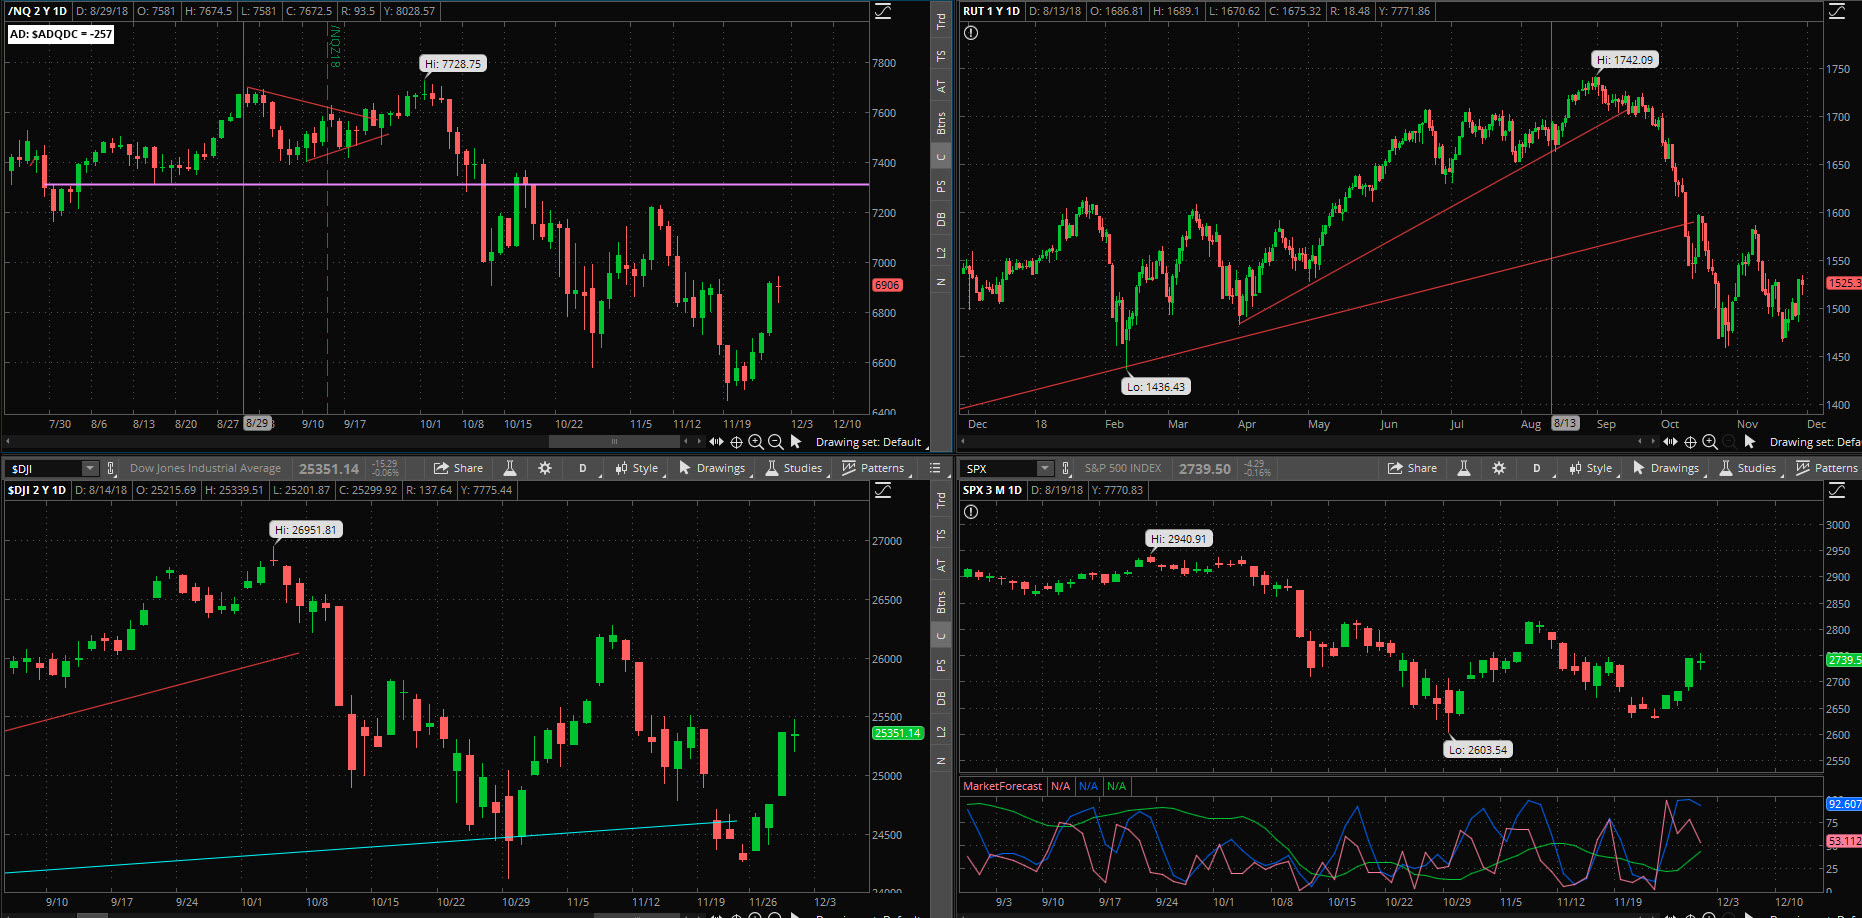Open the Style menu on $DJI chart
1862x918 pixels.
coord(637,468)
